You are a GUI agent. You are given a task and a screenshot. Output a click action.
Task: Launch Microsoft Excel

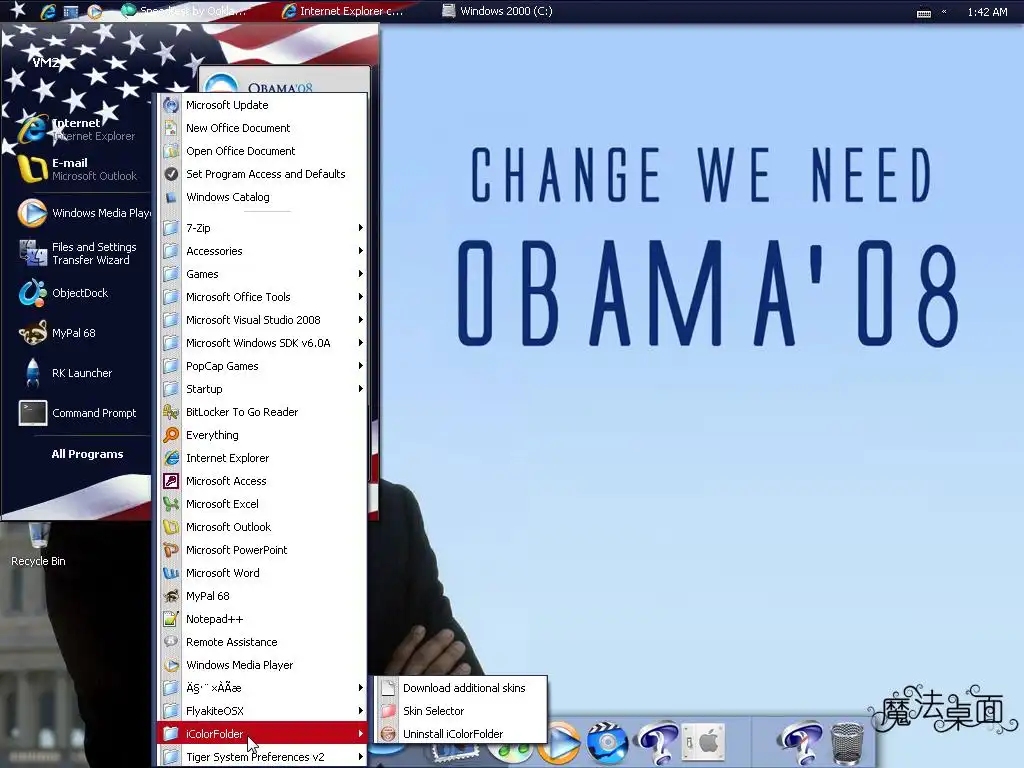point(263,504)
